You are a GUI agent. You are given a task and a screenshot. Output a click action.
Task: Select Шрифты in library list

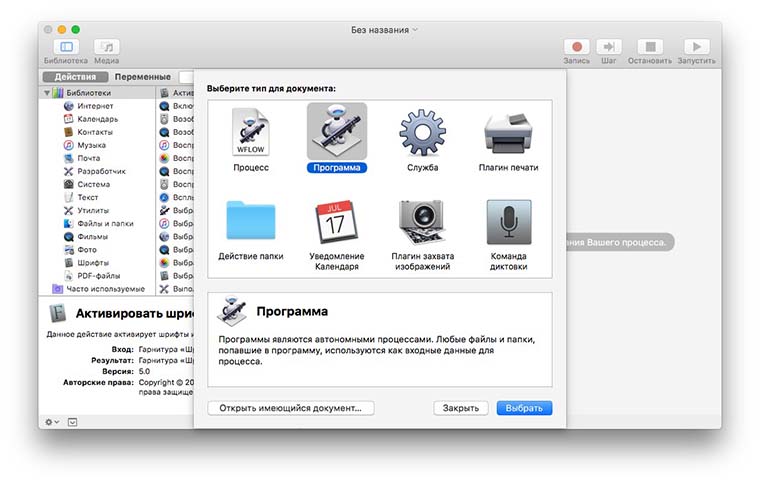pyautogui.click(x=93, y=263)
